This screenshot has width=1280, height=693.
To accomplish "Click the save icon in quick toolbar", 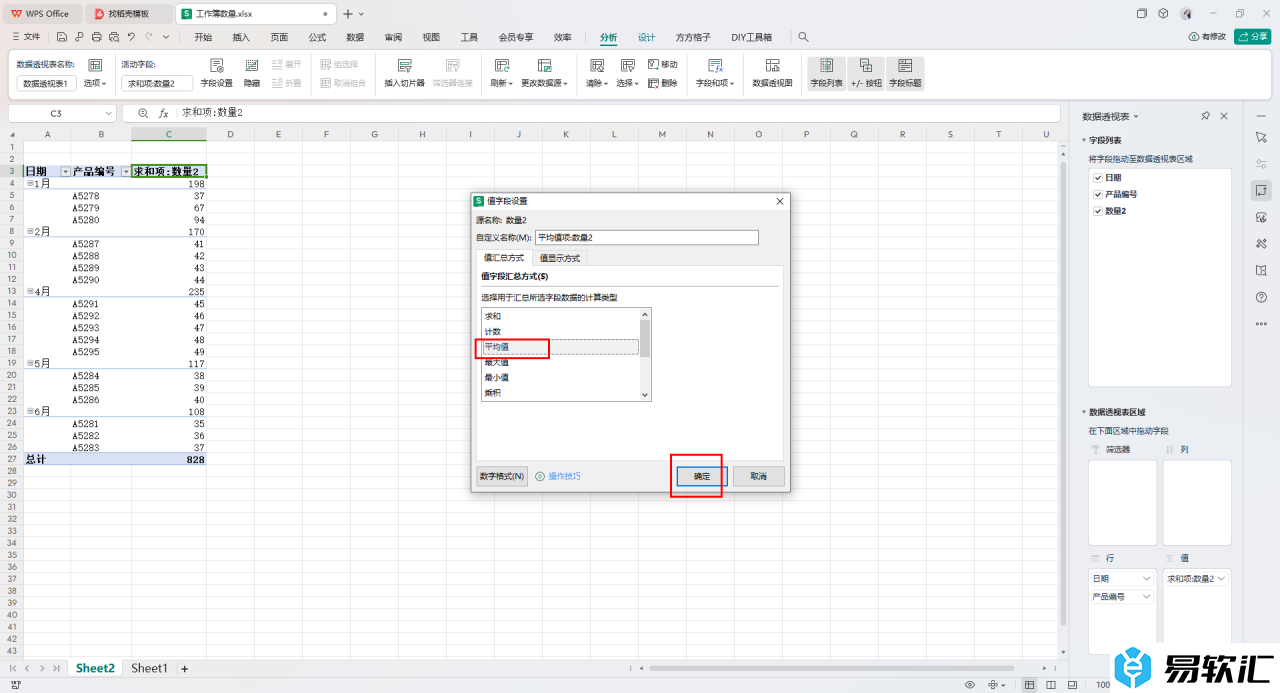I will [x=61, y=37].
